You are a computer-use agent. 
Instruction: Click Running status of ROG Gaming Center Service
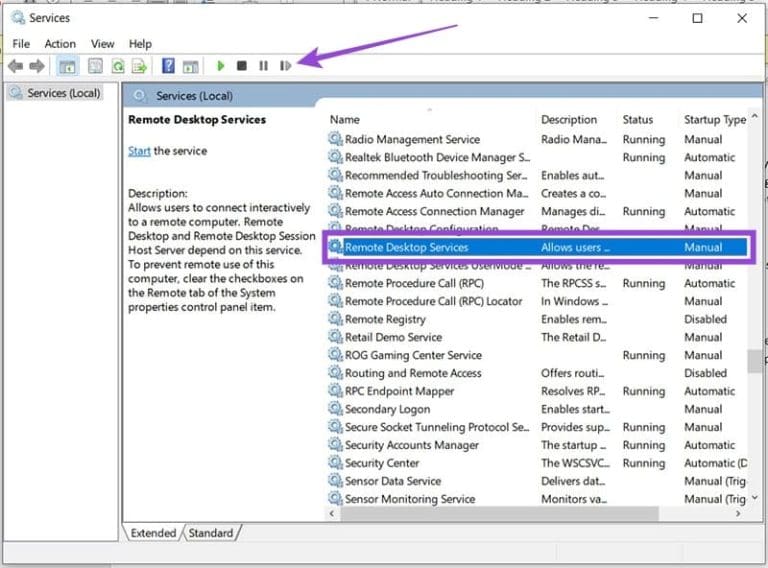click(x=644, y=355)
